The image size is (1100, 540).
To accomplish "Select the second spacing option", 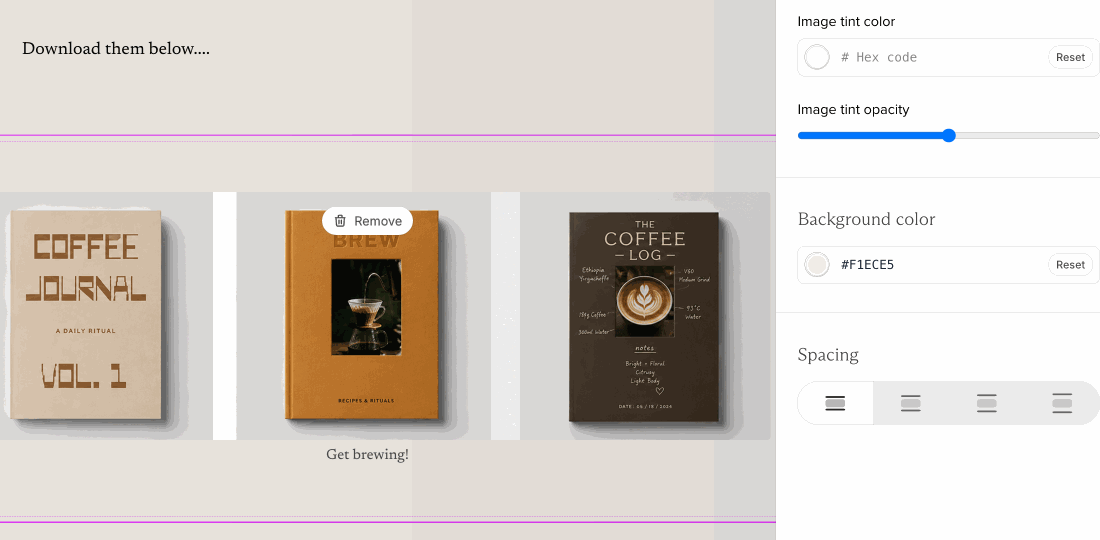I will pyautogui.click(x=911, y=403).
